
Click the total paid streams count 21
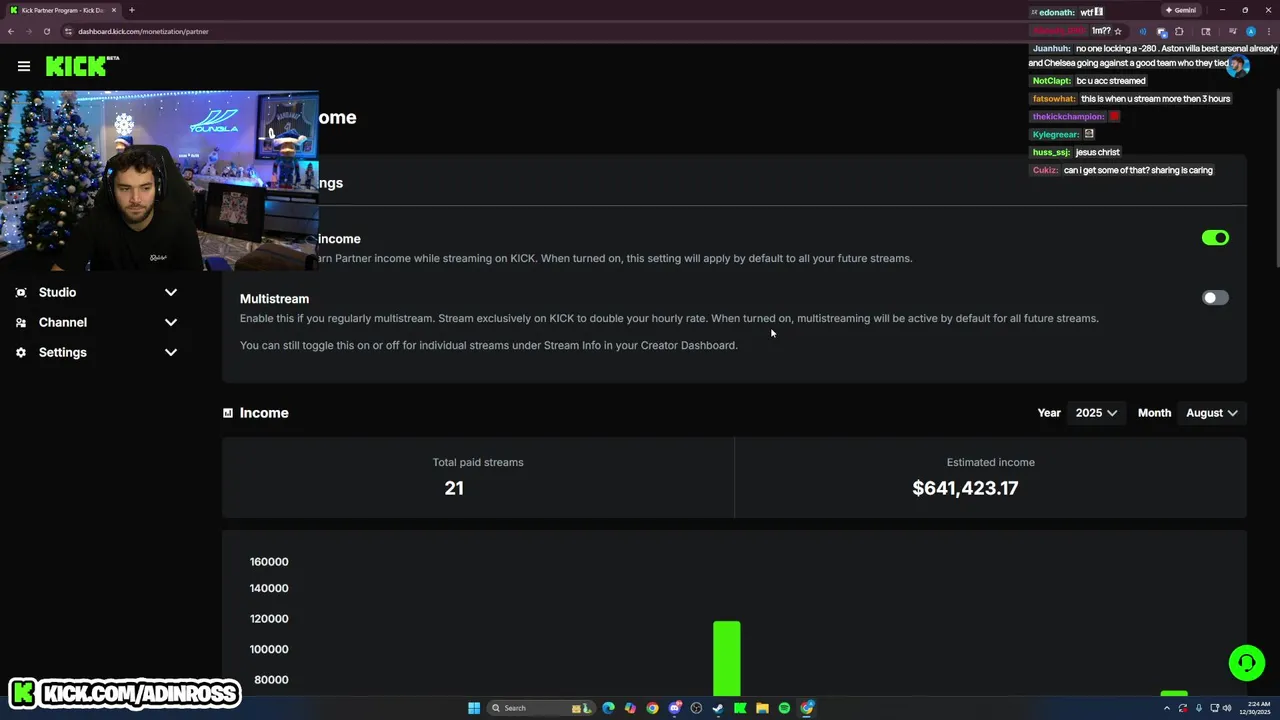(x=454, y=488)
